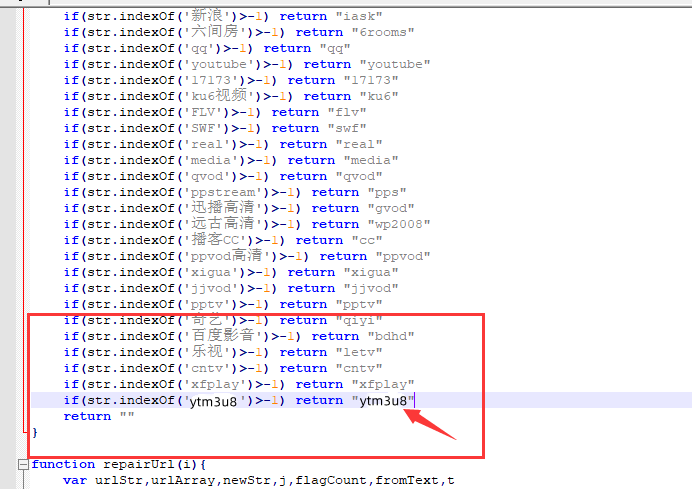
Task: Click the code line containing '新浪'
Action: coord(223,16)
